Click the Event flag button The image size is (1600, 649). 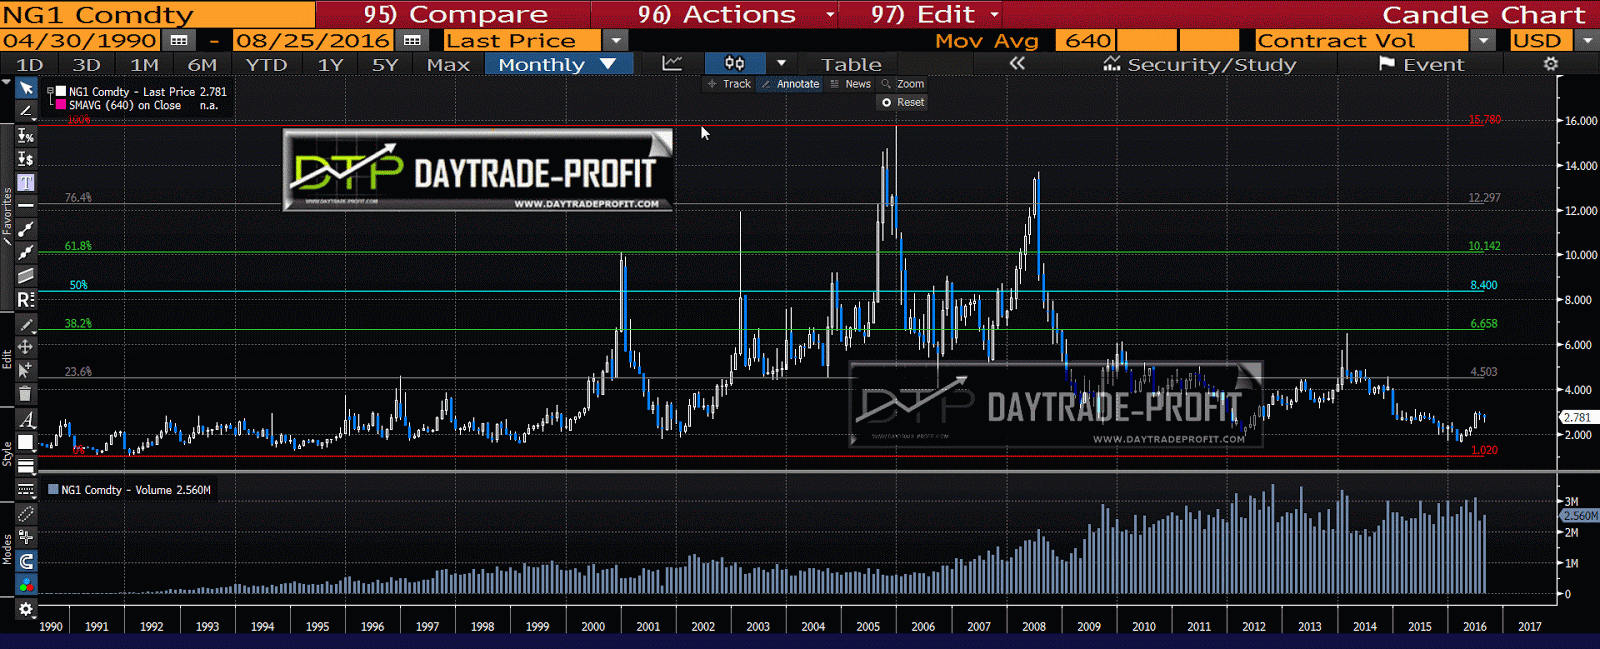tap(1421, 65)
